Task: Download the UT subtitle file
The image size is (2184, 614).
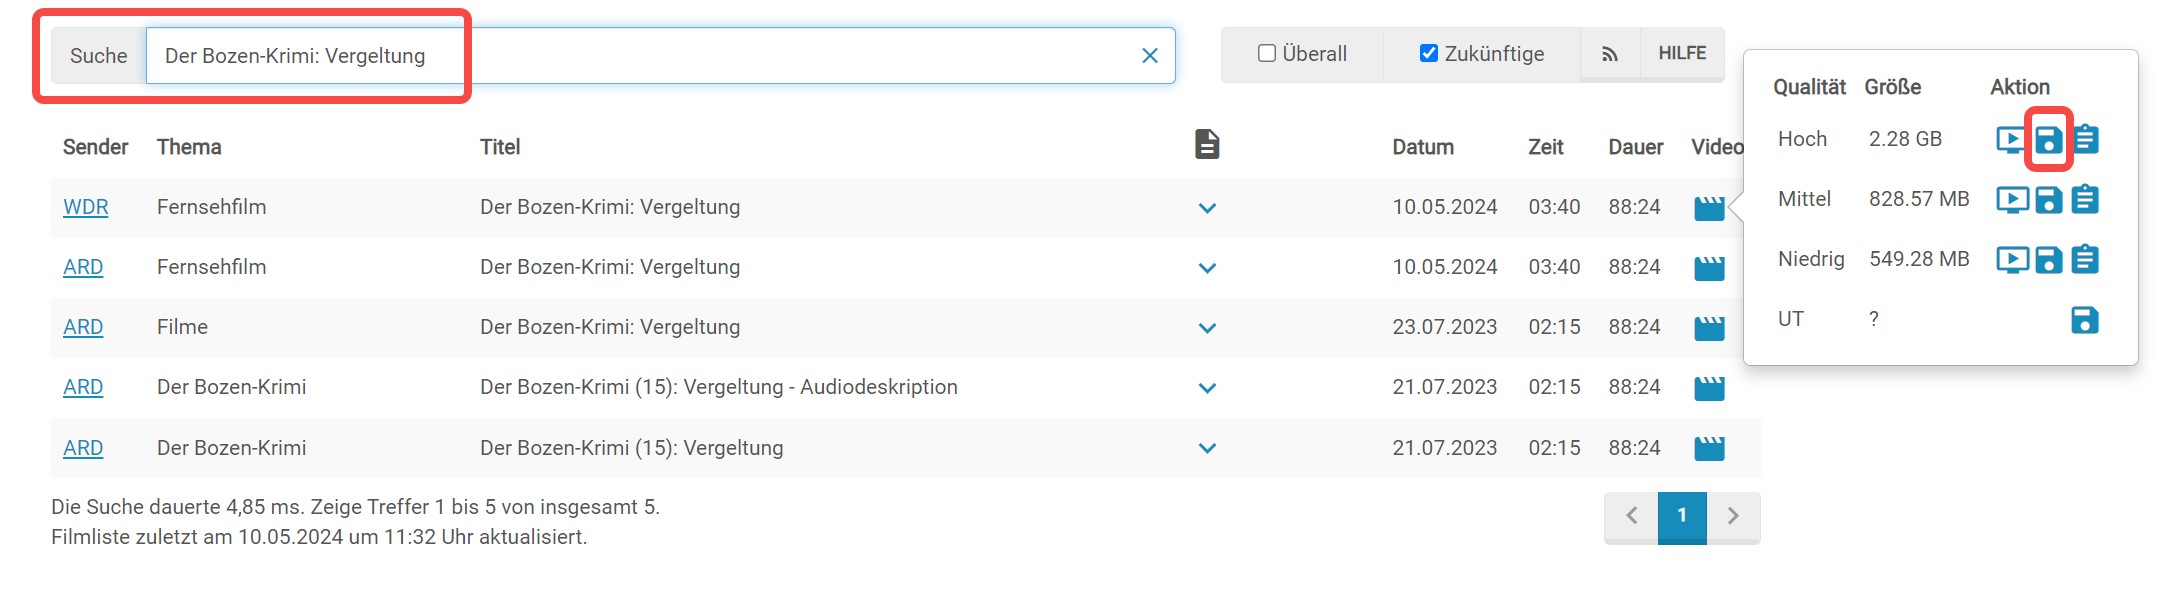Action: pyautogui.click(x=2084, y=320)
